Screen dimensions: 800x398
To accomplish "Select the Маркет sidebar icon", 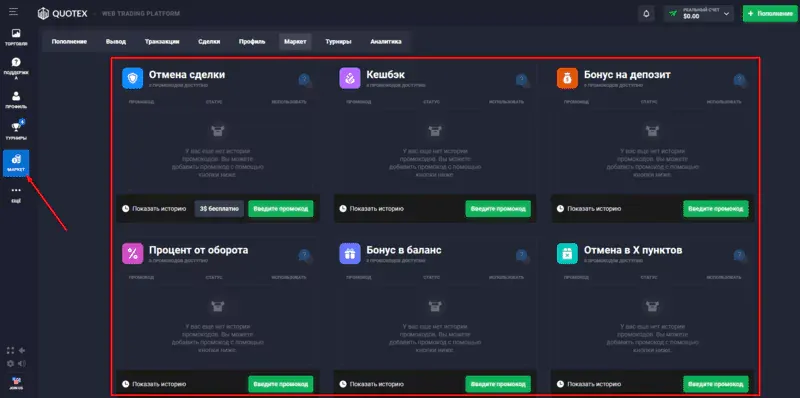I will 16,163.
